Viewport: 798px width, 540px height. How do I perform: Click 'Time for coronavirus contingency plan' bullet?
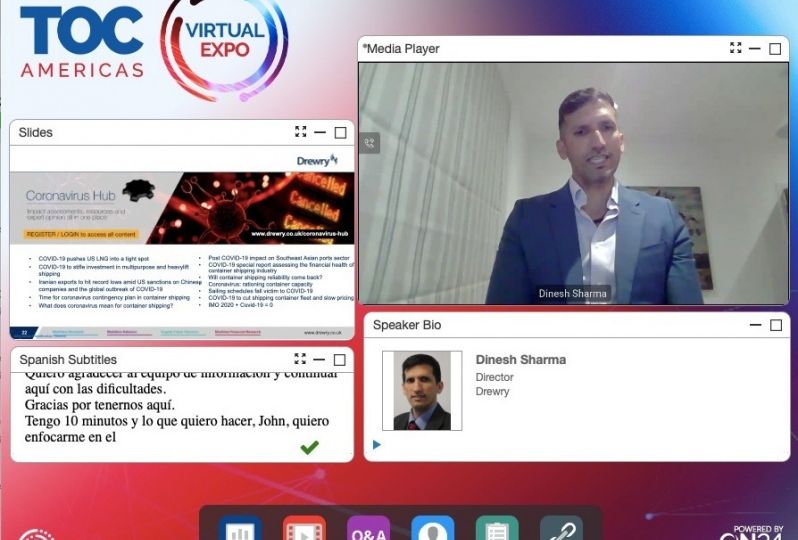tap(114, 297)
